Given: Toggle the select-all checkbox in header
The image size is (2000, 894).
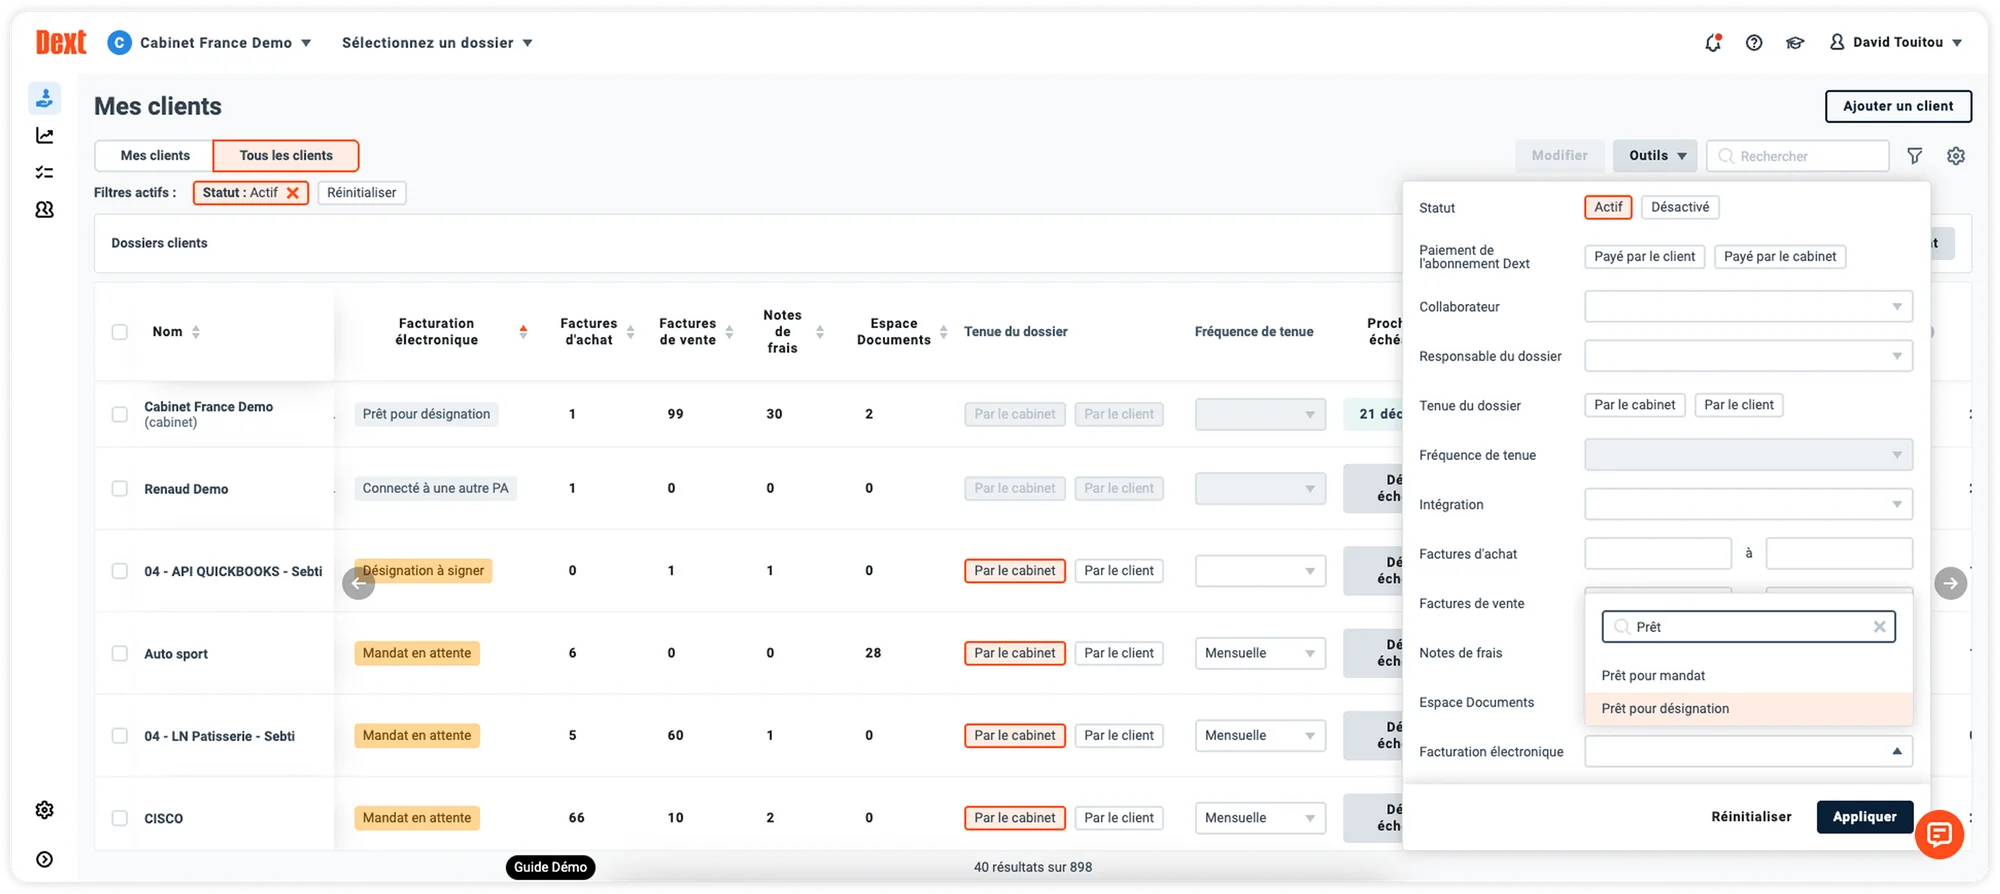Looking at the screenshot, I should (120, 332).
